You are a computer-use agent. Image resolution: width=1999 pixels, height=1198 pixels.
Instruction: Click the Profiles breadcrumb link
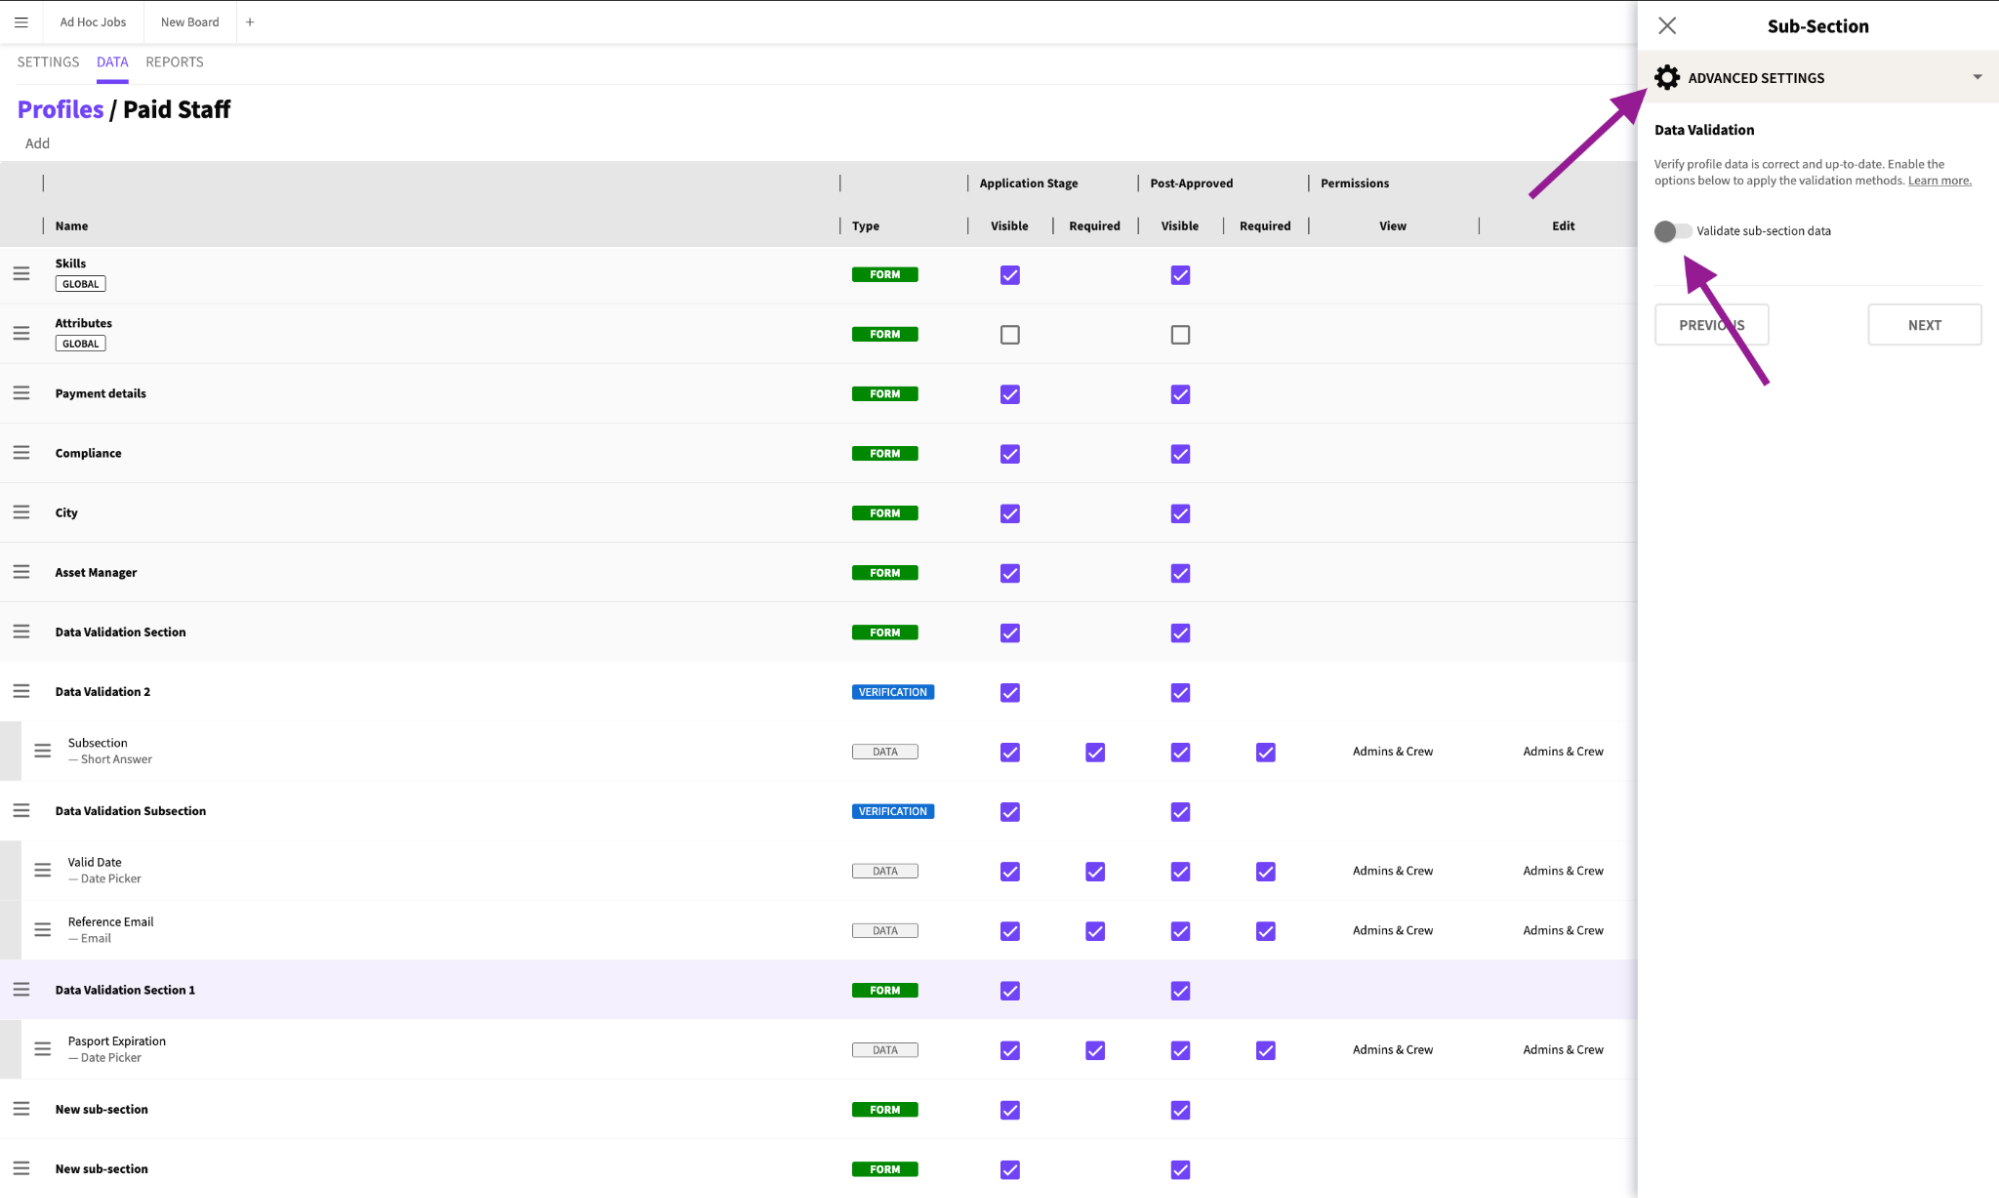tap(60, 109)
